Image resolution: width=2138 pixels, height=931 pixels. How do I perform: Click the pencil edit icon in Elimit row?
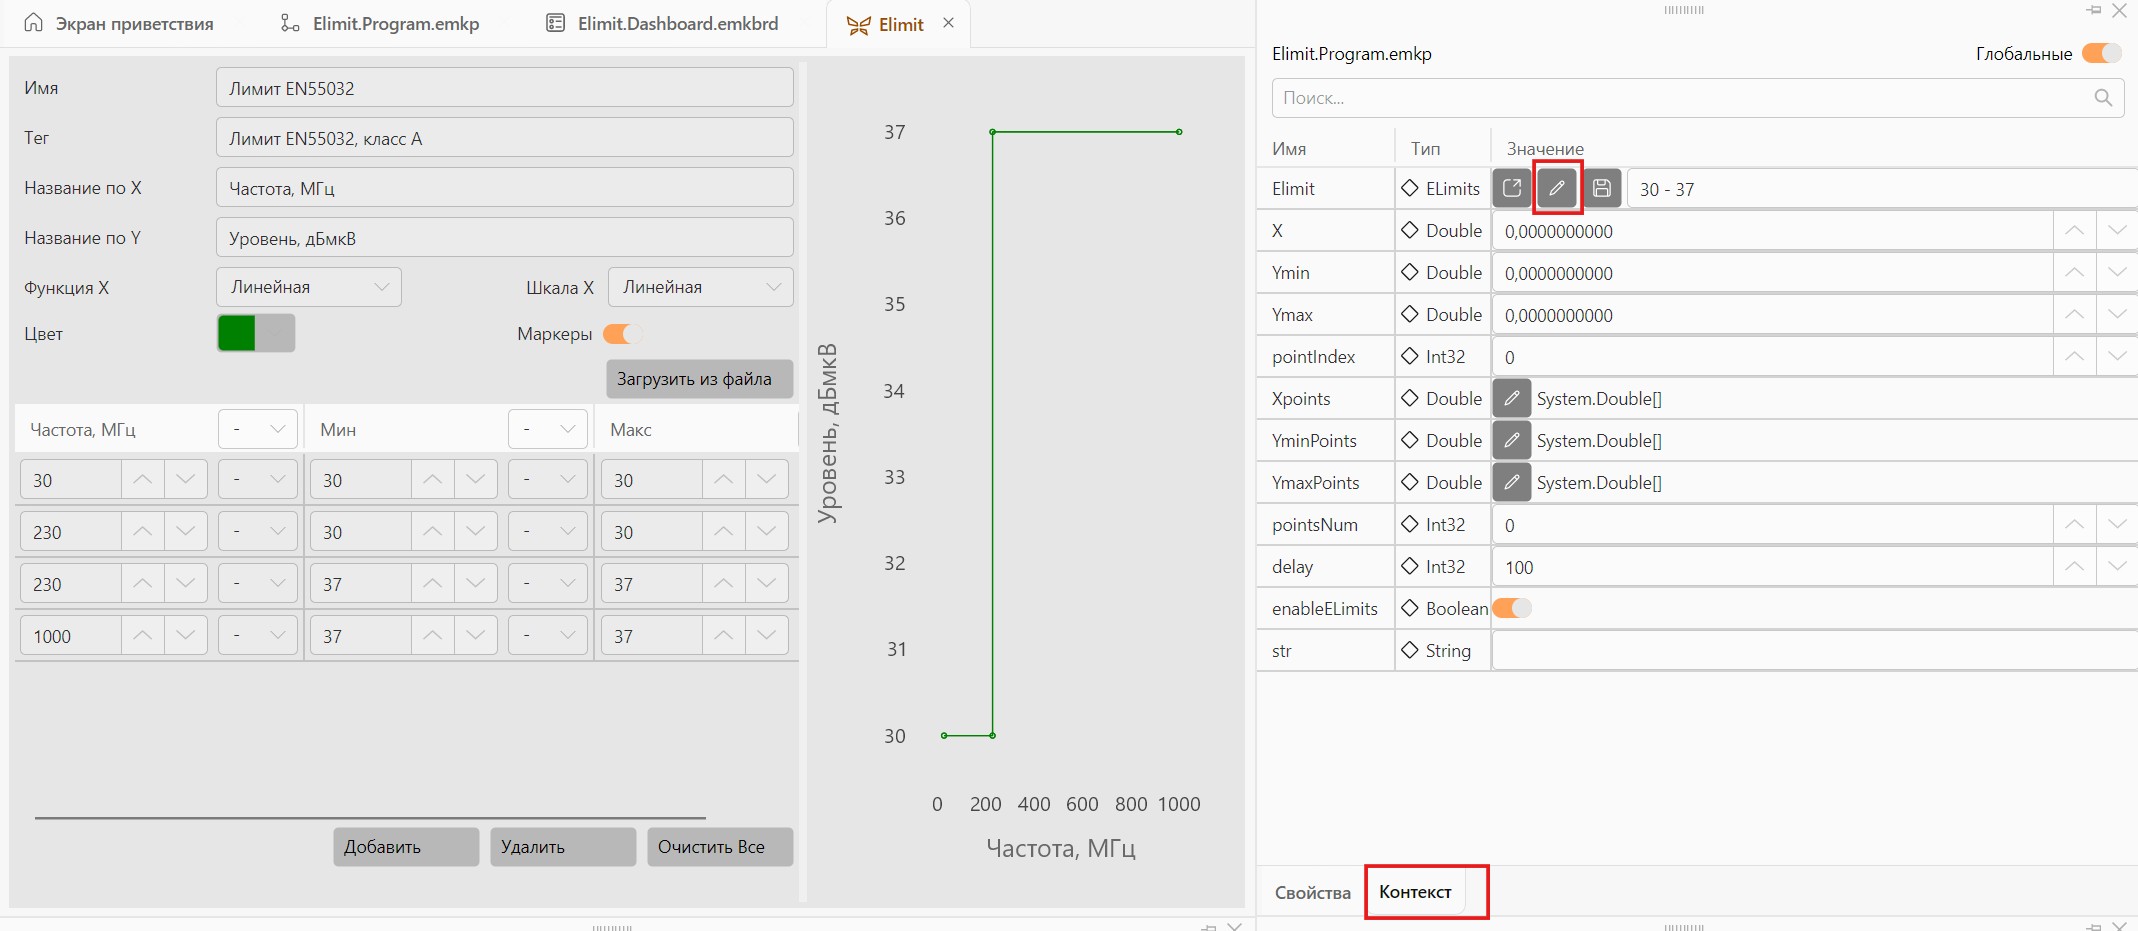(1557, 188)
